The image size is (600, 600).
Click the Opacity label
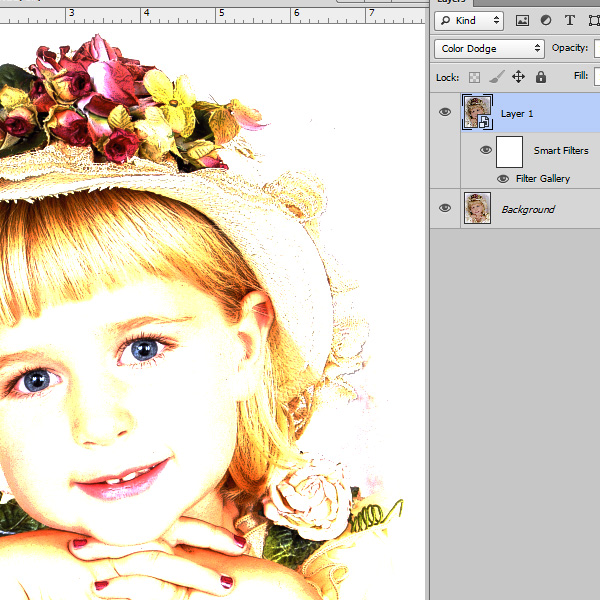click(569, 48)
